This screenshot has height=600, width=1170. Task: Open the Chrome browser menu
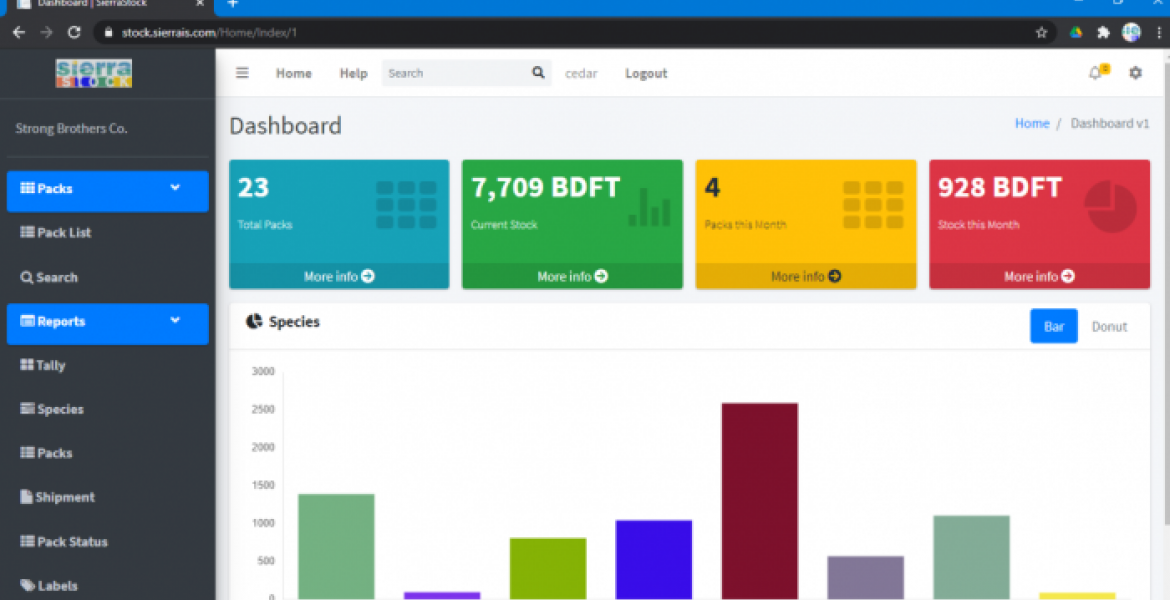pos(1159,32)
